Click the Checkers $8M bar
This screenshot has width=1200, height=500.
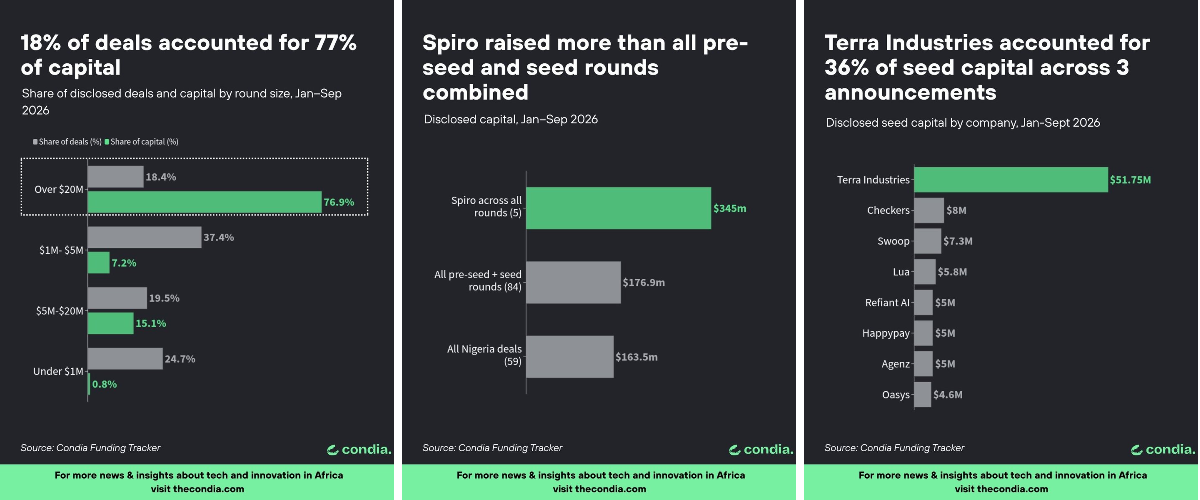pyautogui.click(x=929, y=210)
